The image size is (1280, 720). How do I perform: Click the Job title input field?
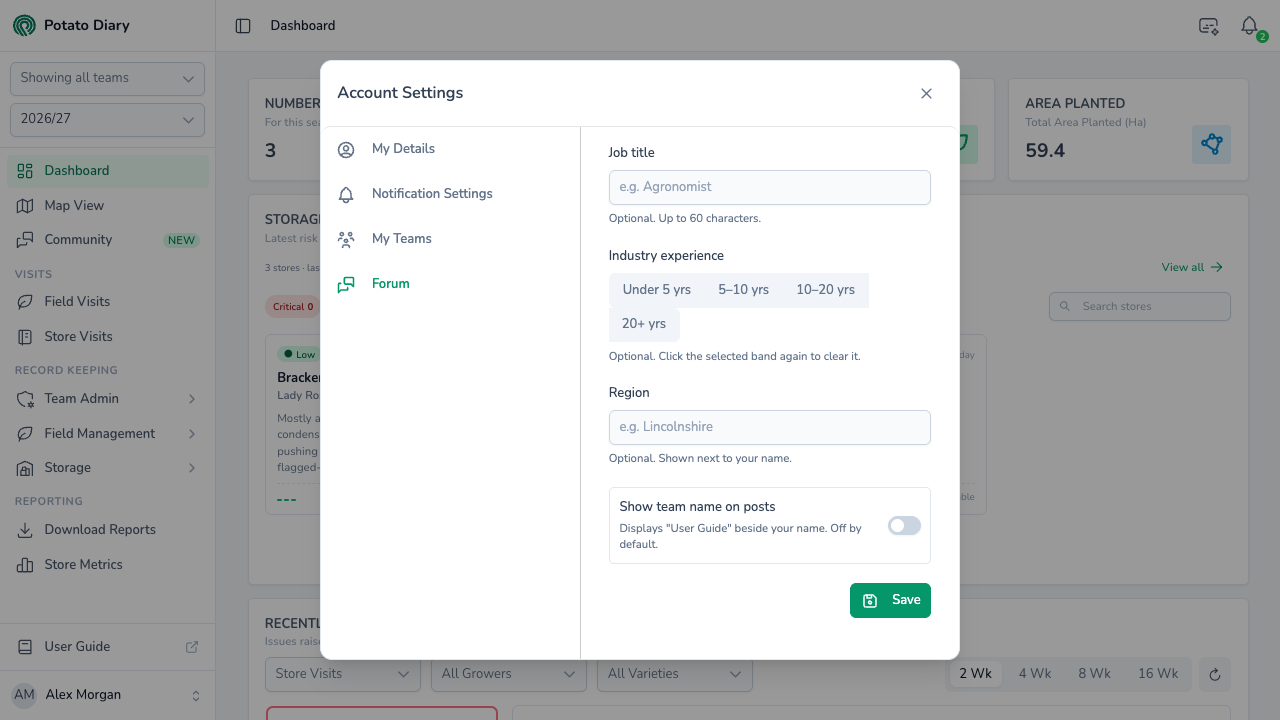[x=770, y=187]
